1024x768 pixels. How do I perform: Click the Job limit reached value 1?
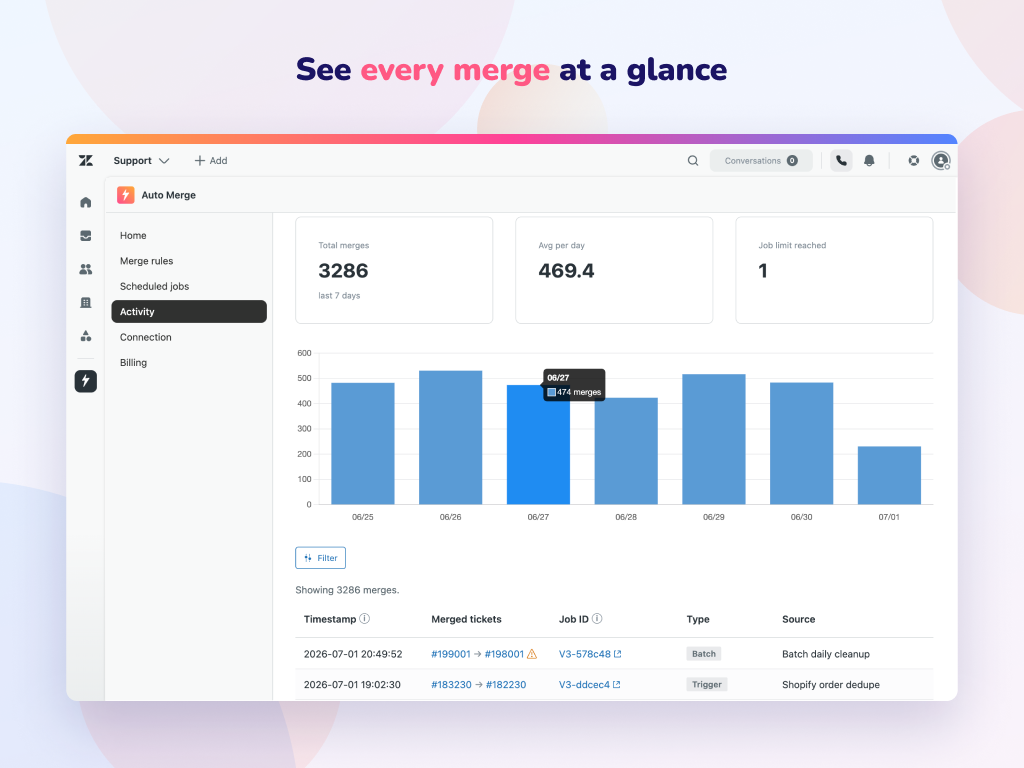coord(763,270)
